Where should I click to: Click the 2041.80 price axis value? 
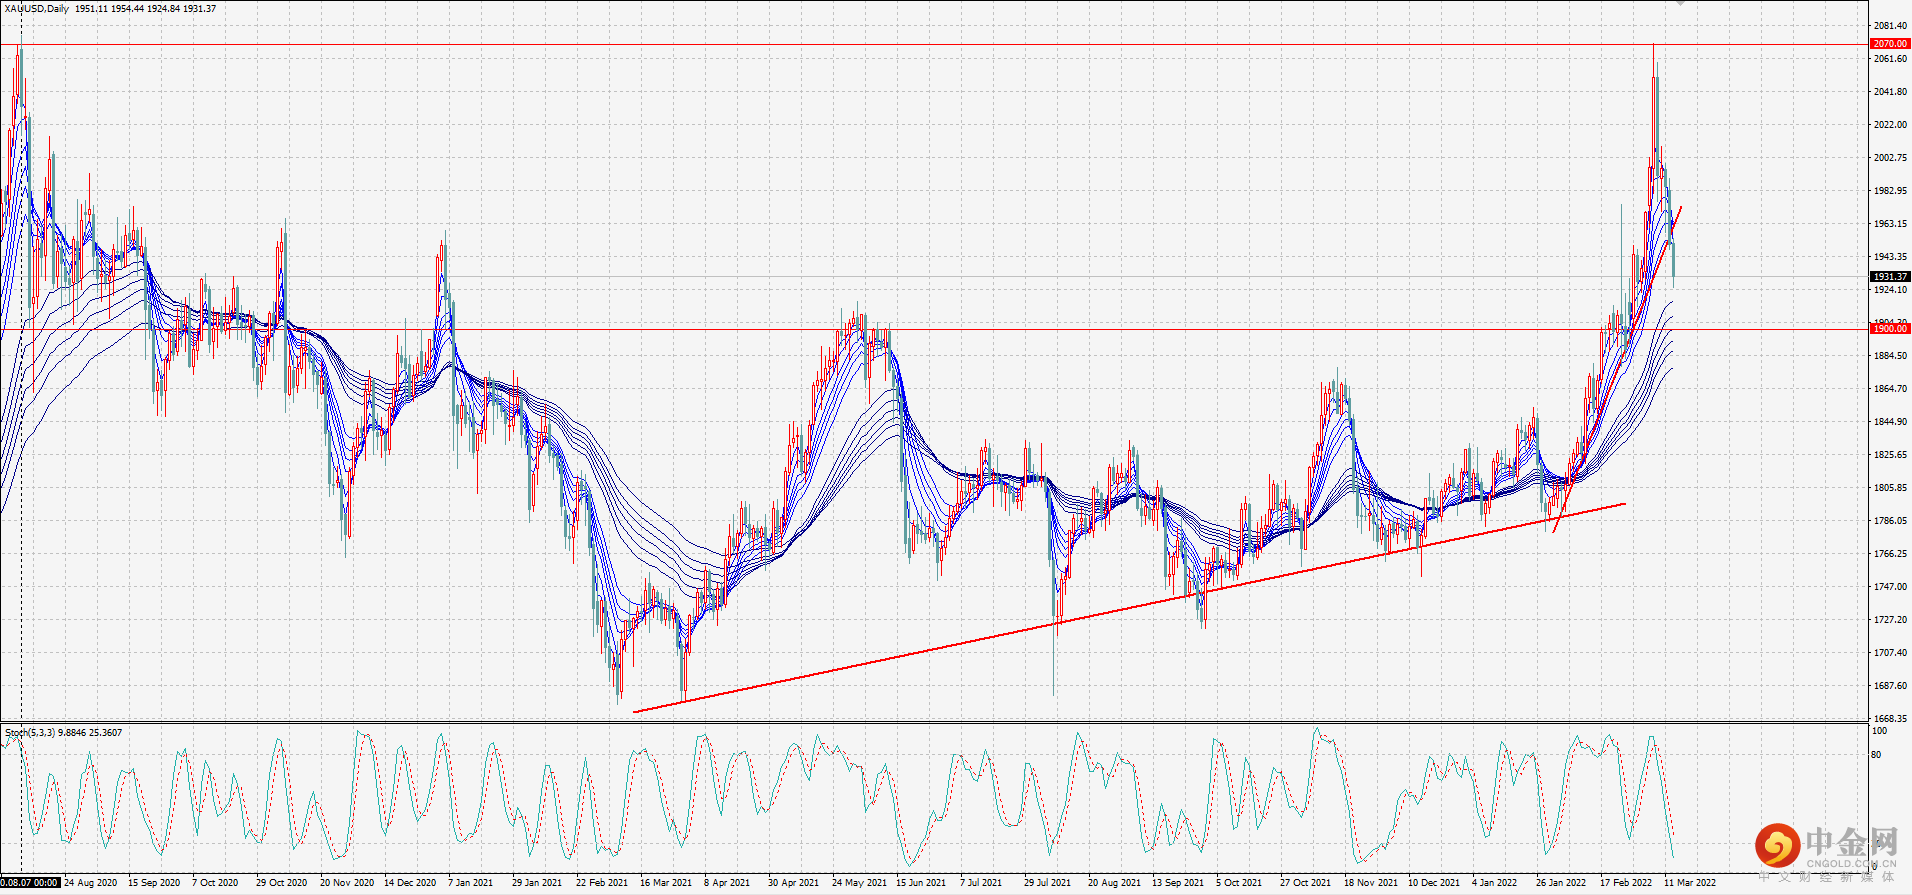coord(1890,92)
